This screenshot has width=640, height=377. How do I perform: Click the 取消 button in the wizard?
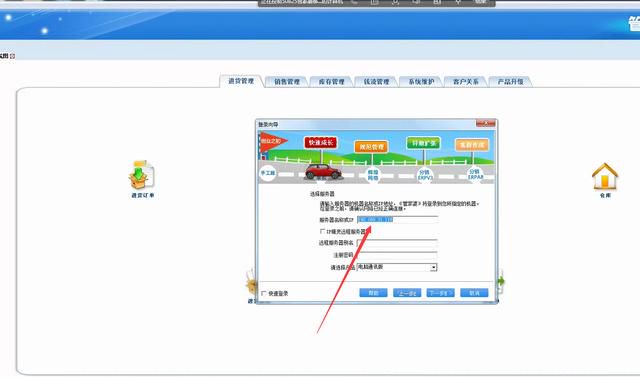click(x=474, y=293)
